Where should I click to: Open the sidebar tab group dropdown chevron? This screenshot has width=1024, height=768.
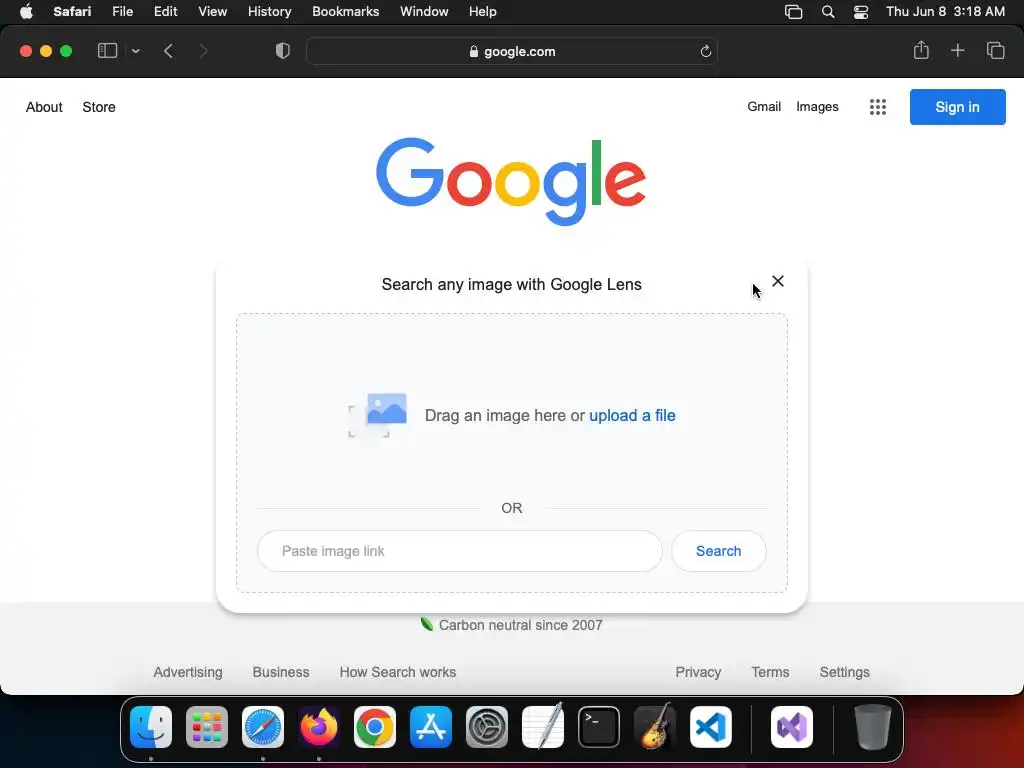[136, 51]
